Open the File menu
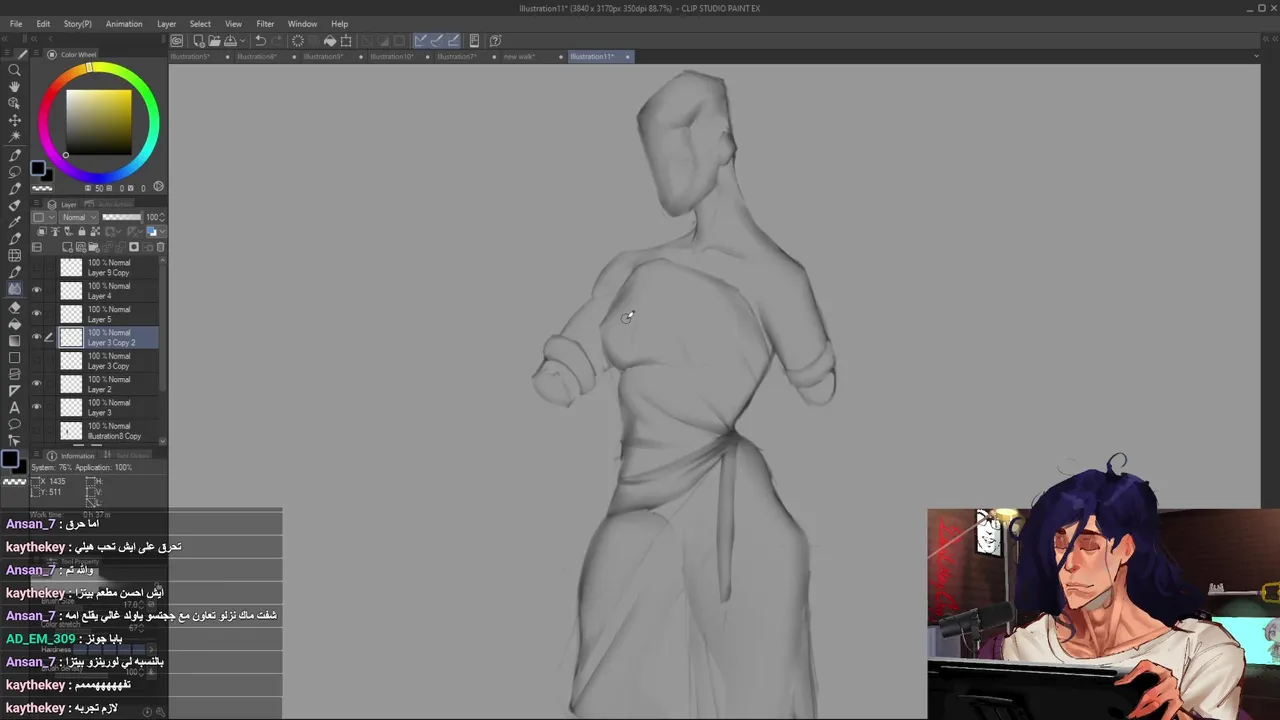This screenshot has height=720, width=1280. tap(16, 24)
